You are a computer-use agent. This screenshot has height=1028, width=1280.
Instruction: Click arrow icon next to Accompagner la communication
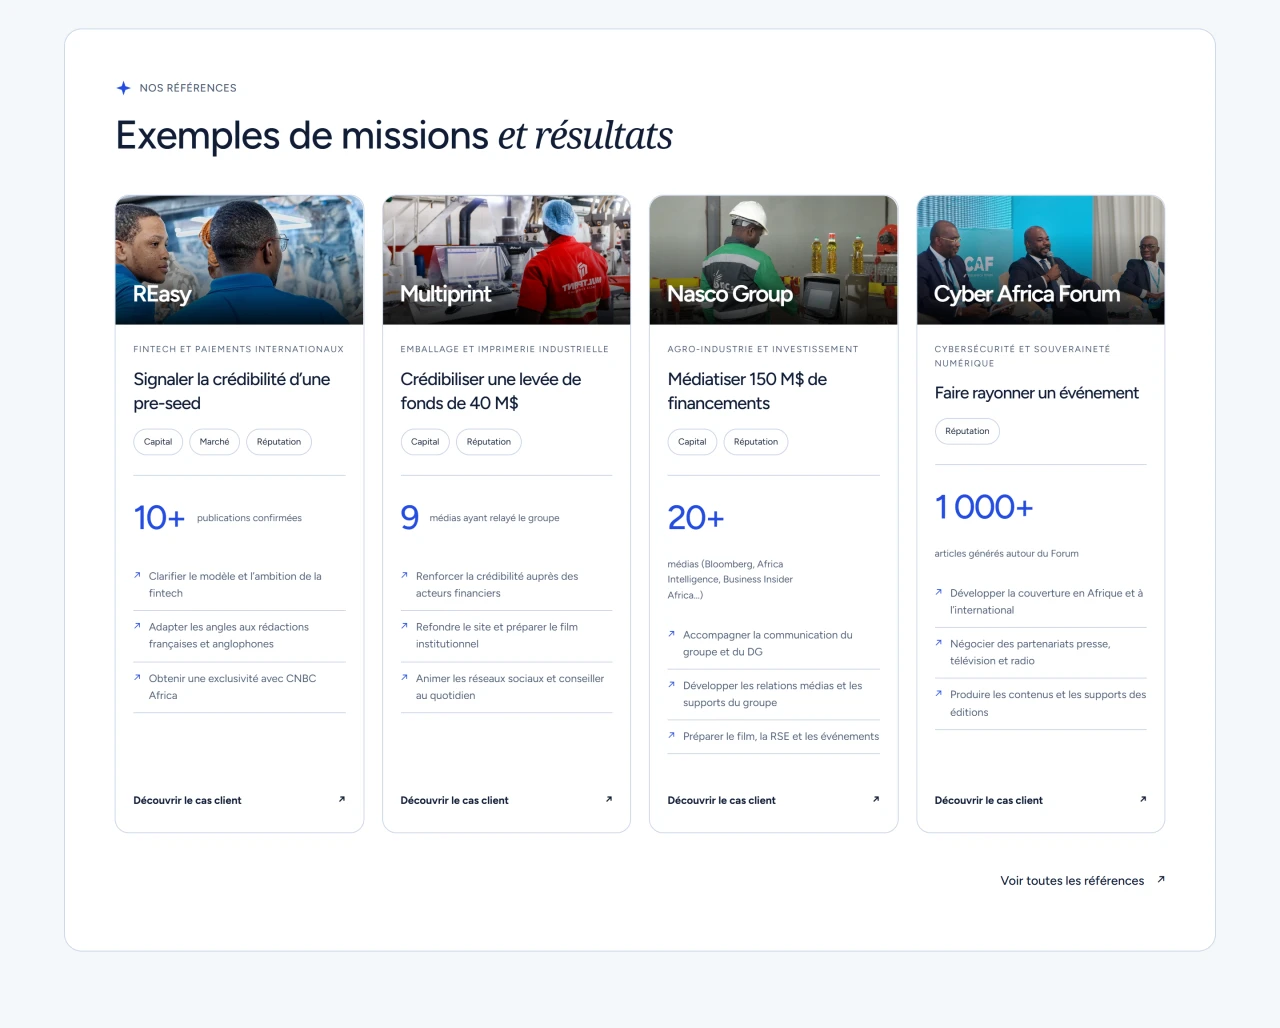[672, 633]
